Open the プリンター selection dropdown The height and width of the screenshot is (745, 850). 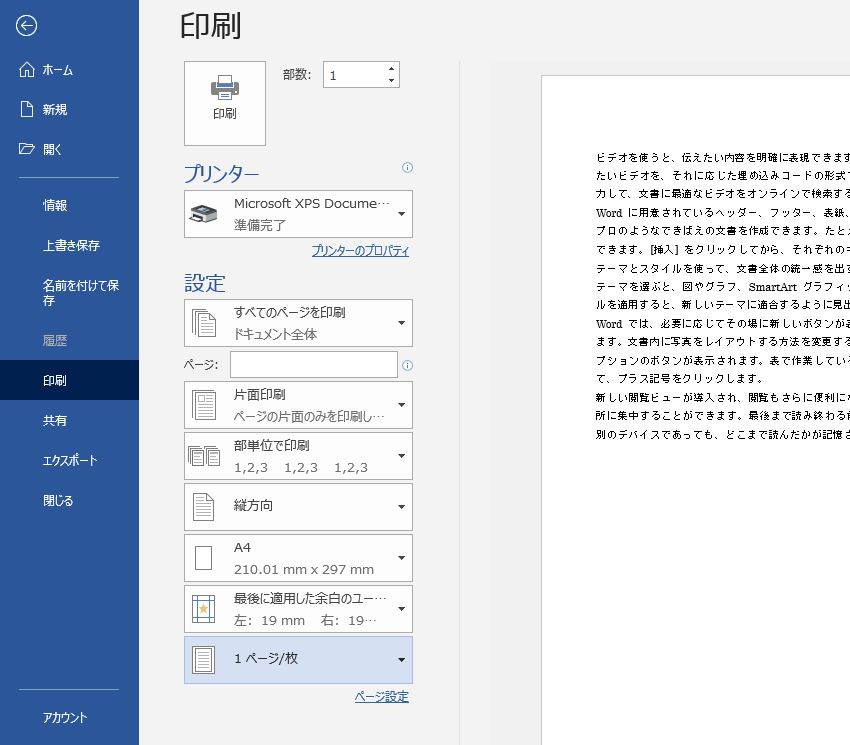pos(400,213)
